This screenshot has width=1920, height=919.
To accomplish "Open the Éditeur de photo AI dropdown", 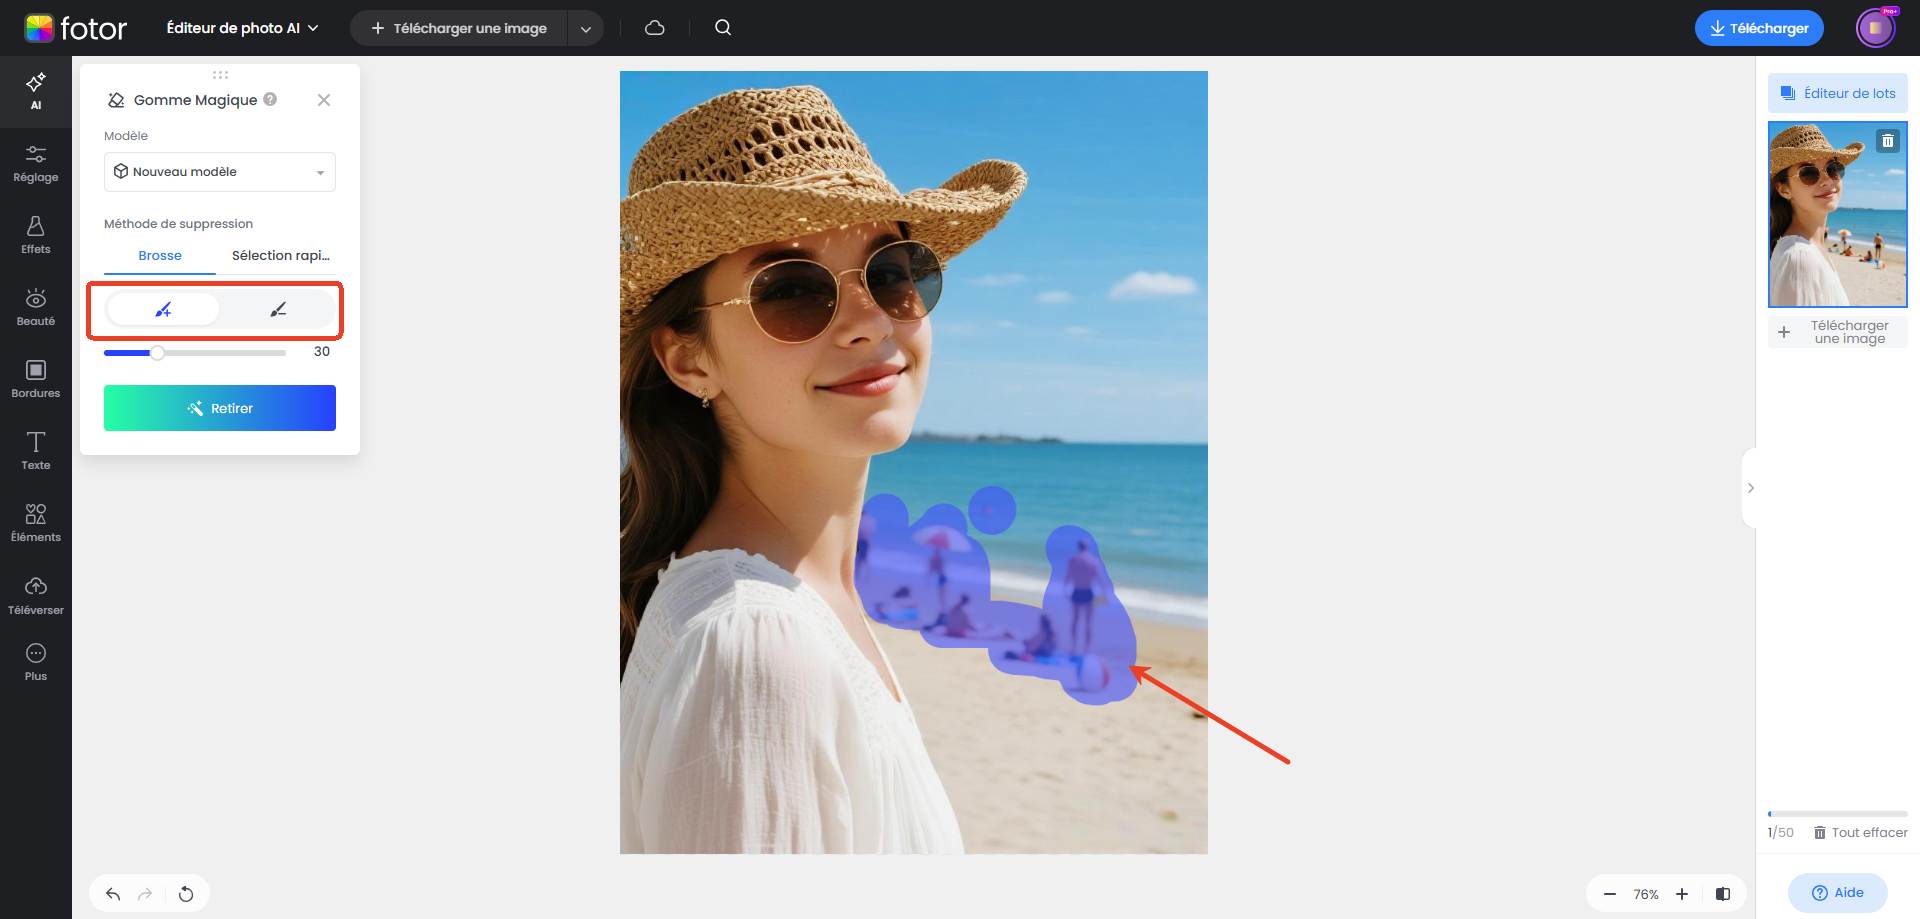I will click(x=240, y=27).
